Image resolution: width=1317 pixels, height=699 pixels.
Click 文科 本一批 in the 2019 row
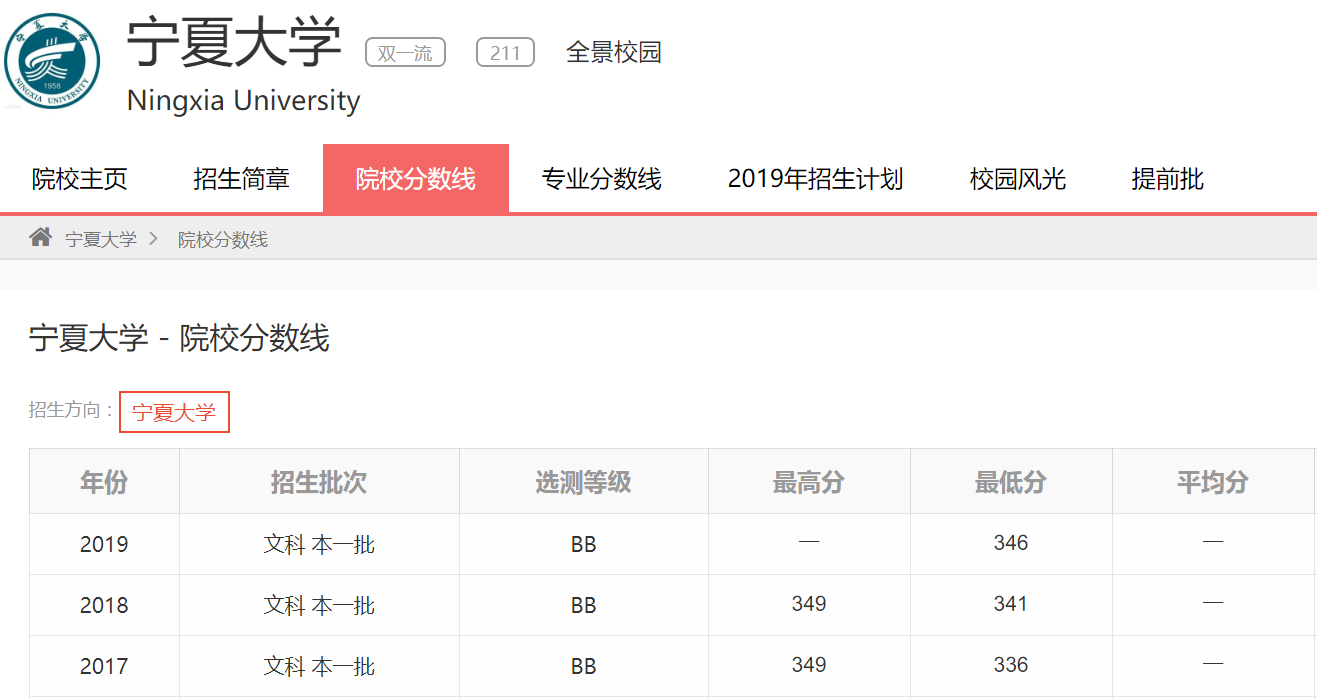(319, 544)
